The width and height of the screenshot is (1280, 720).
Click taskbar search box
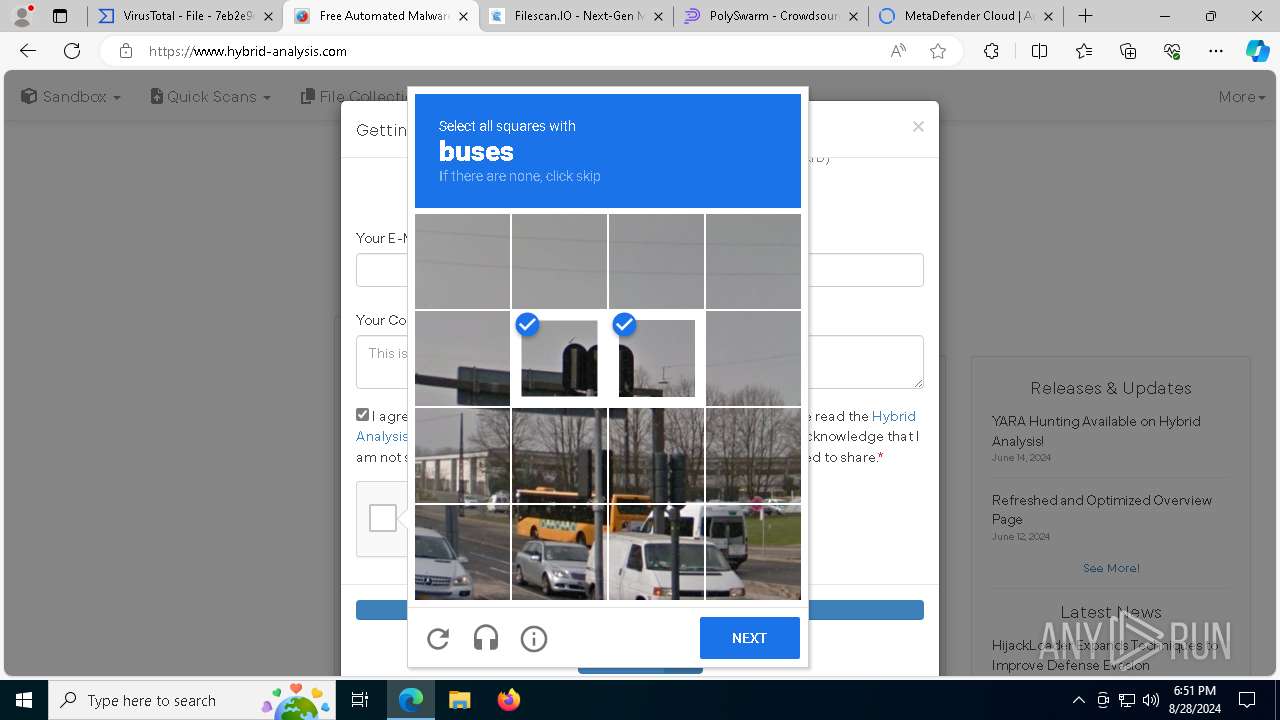(194, 700)
